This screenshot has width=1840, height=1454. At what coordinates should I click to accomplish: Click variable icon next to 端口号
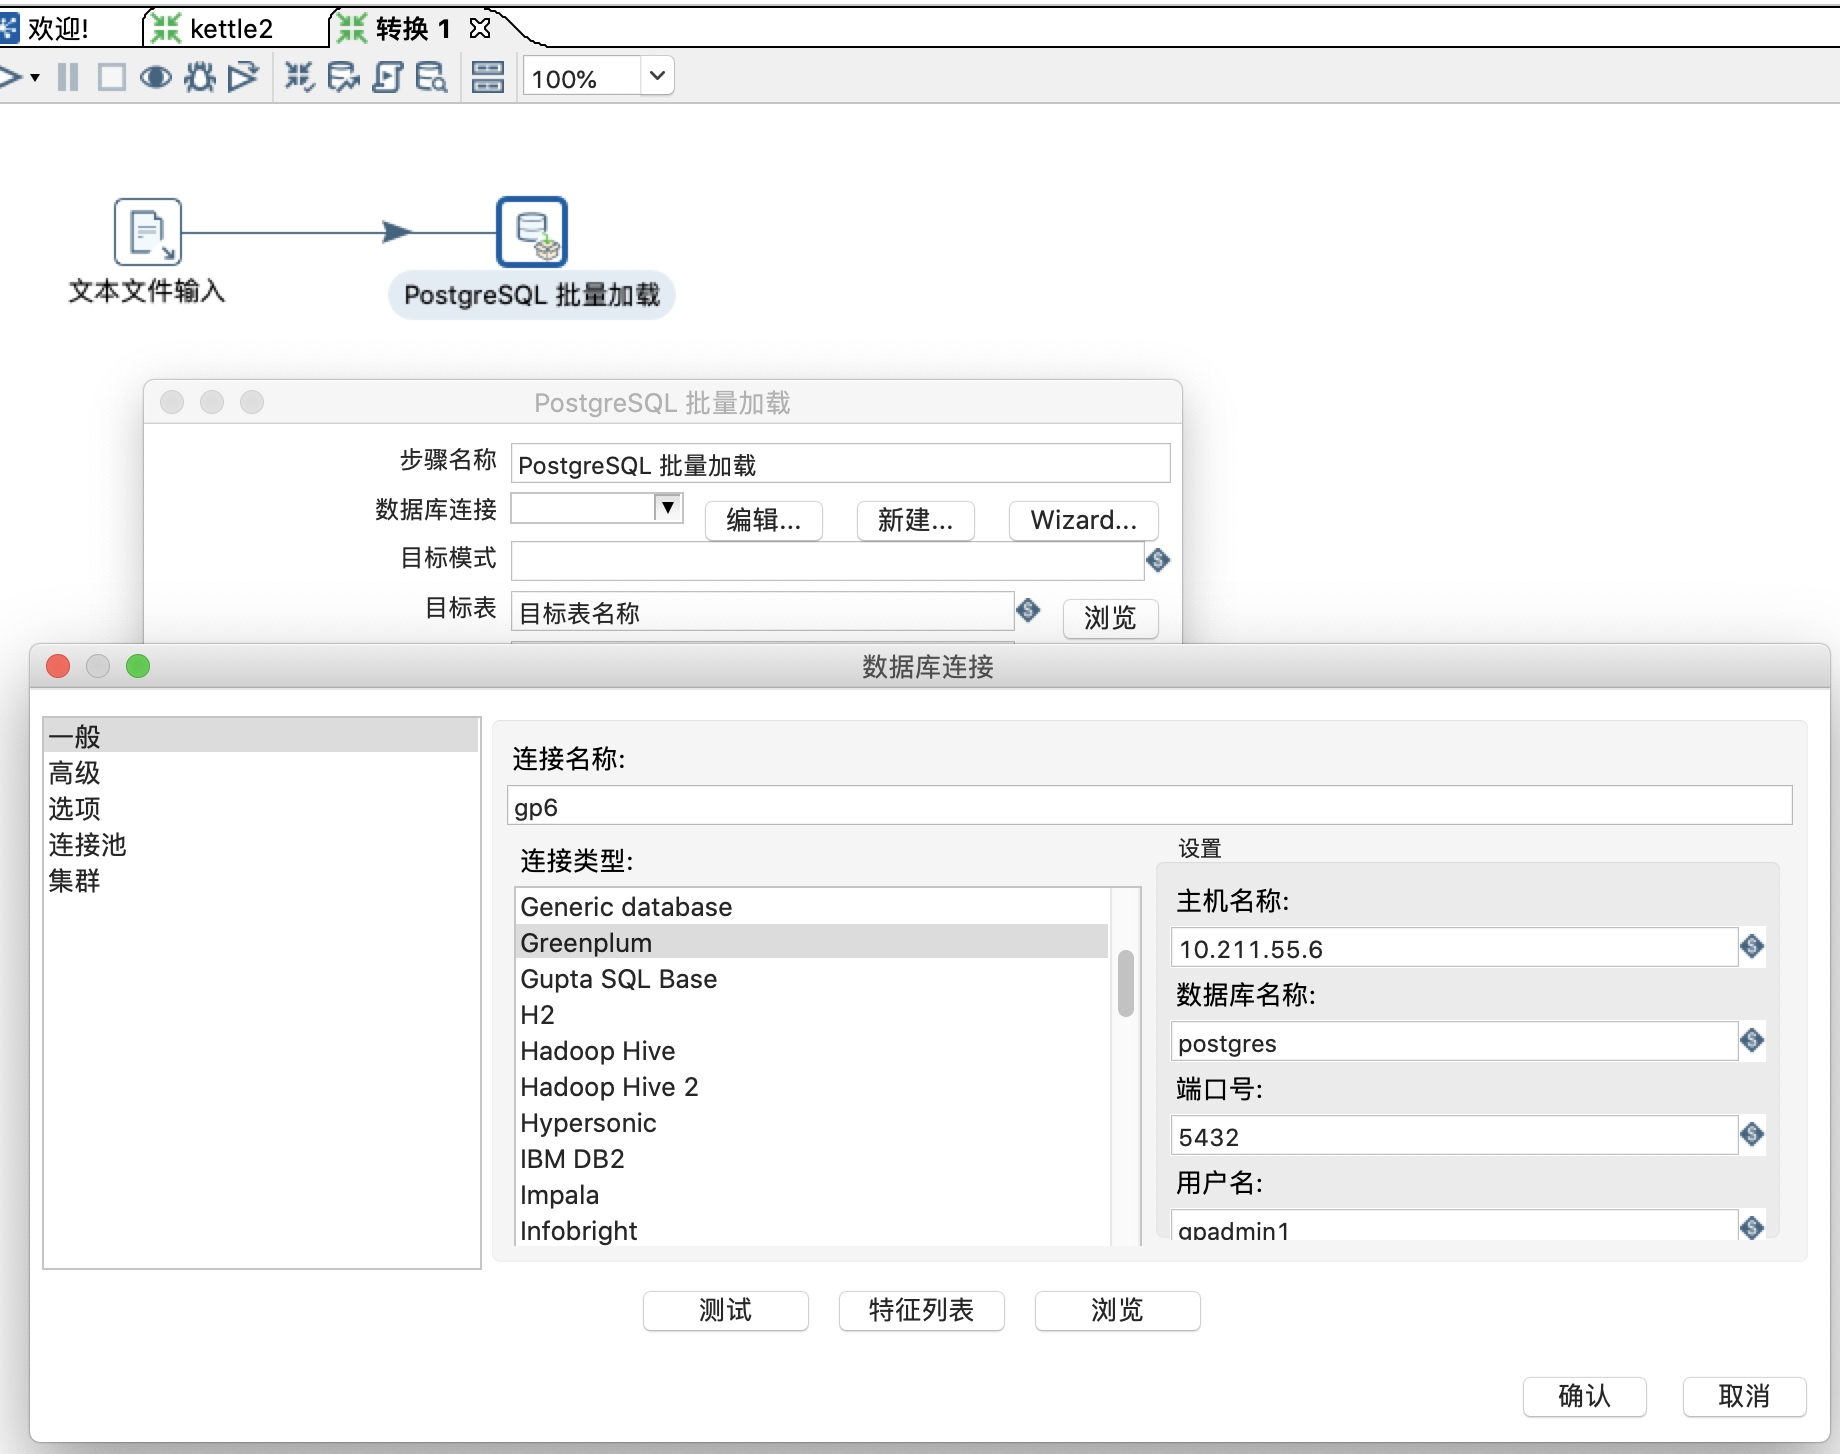(1752, 1134)
